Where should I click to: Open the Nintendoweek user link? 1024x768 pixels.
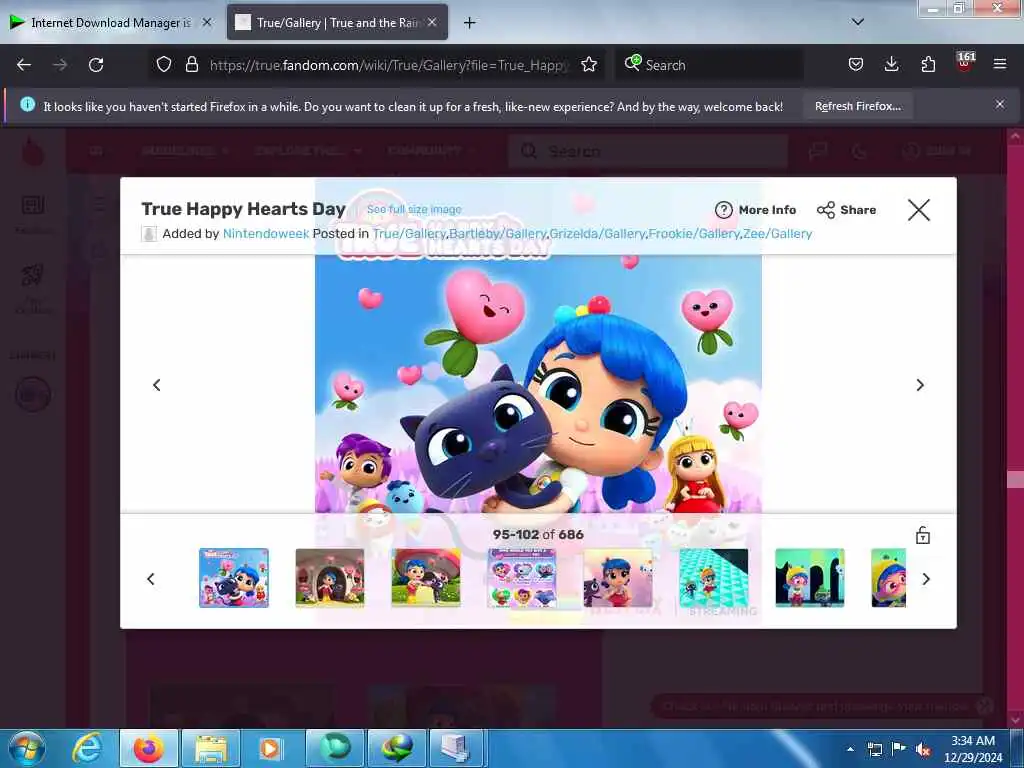point(266,234)
